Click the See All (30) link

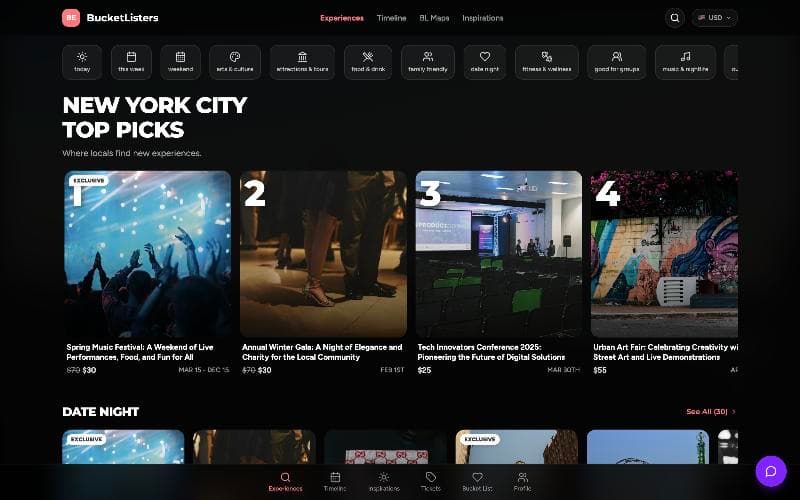tap(707, 411)
